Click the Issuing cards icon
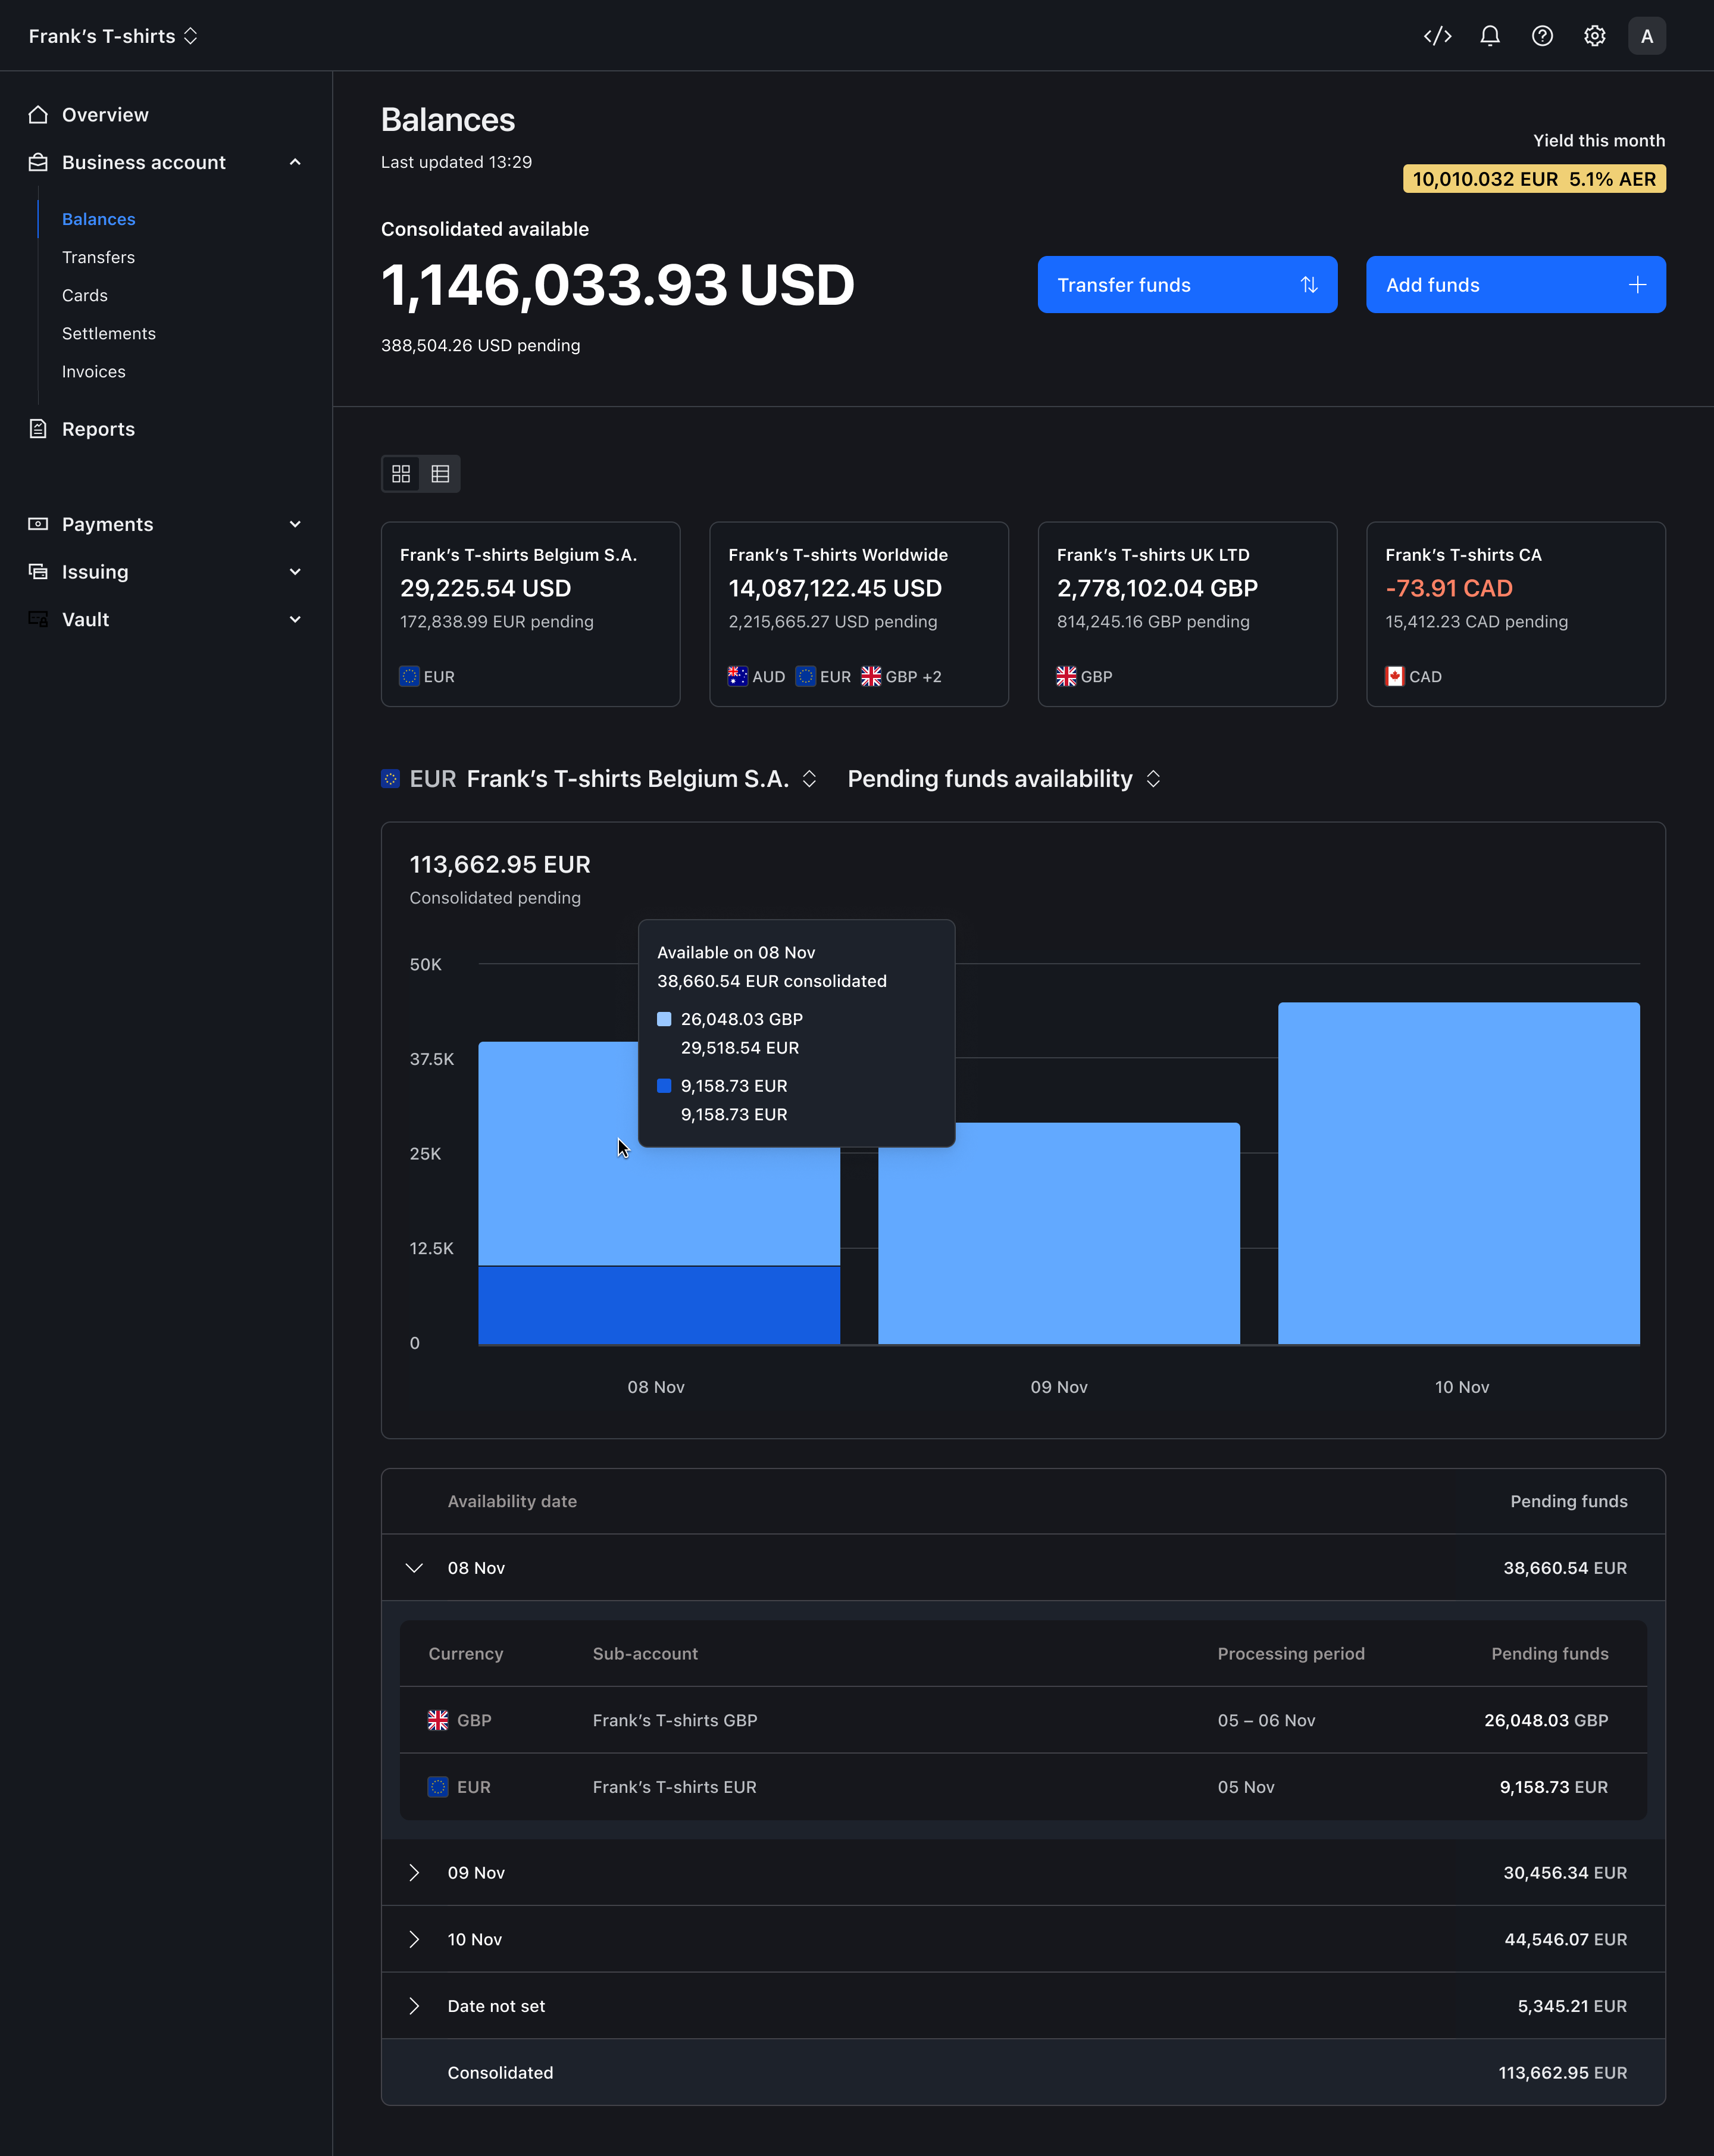The image size is (1714, 2156). pos(38,572)
